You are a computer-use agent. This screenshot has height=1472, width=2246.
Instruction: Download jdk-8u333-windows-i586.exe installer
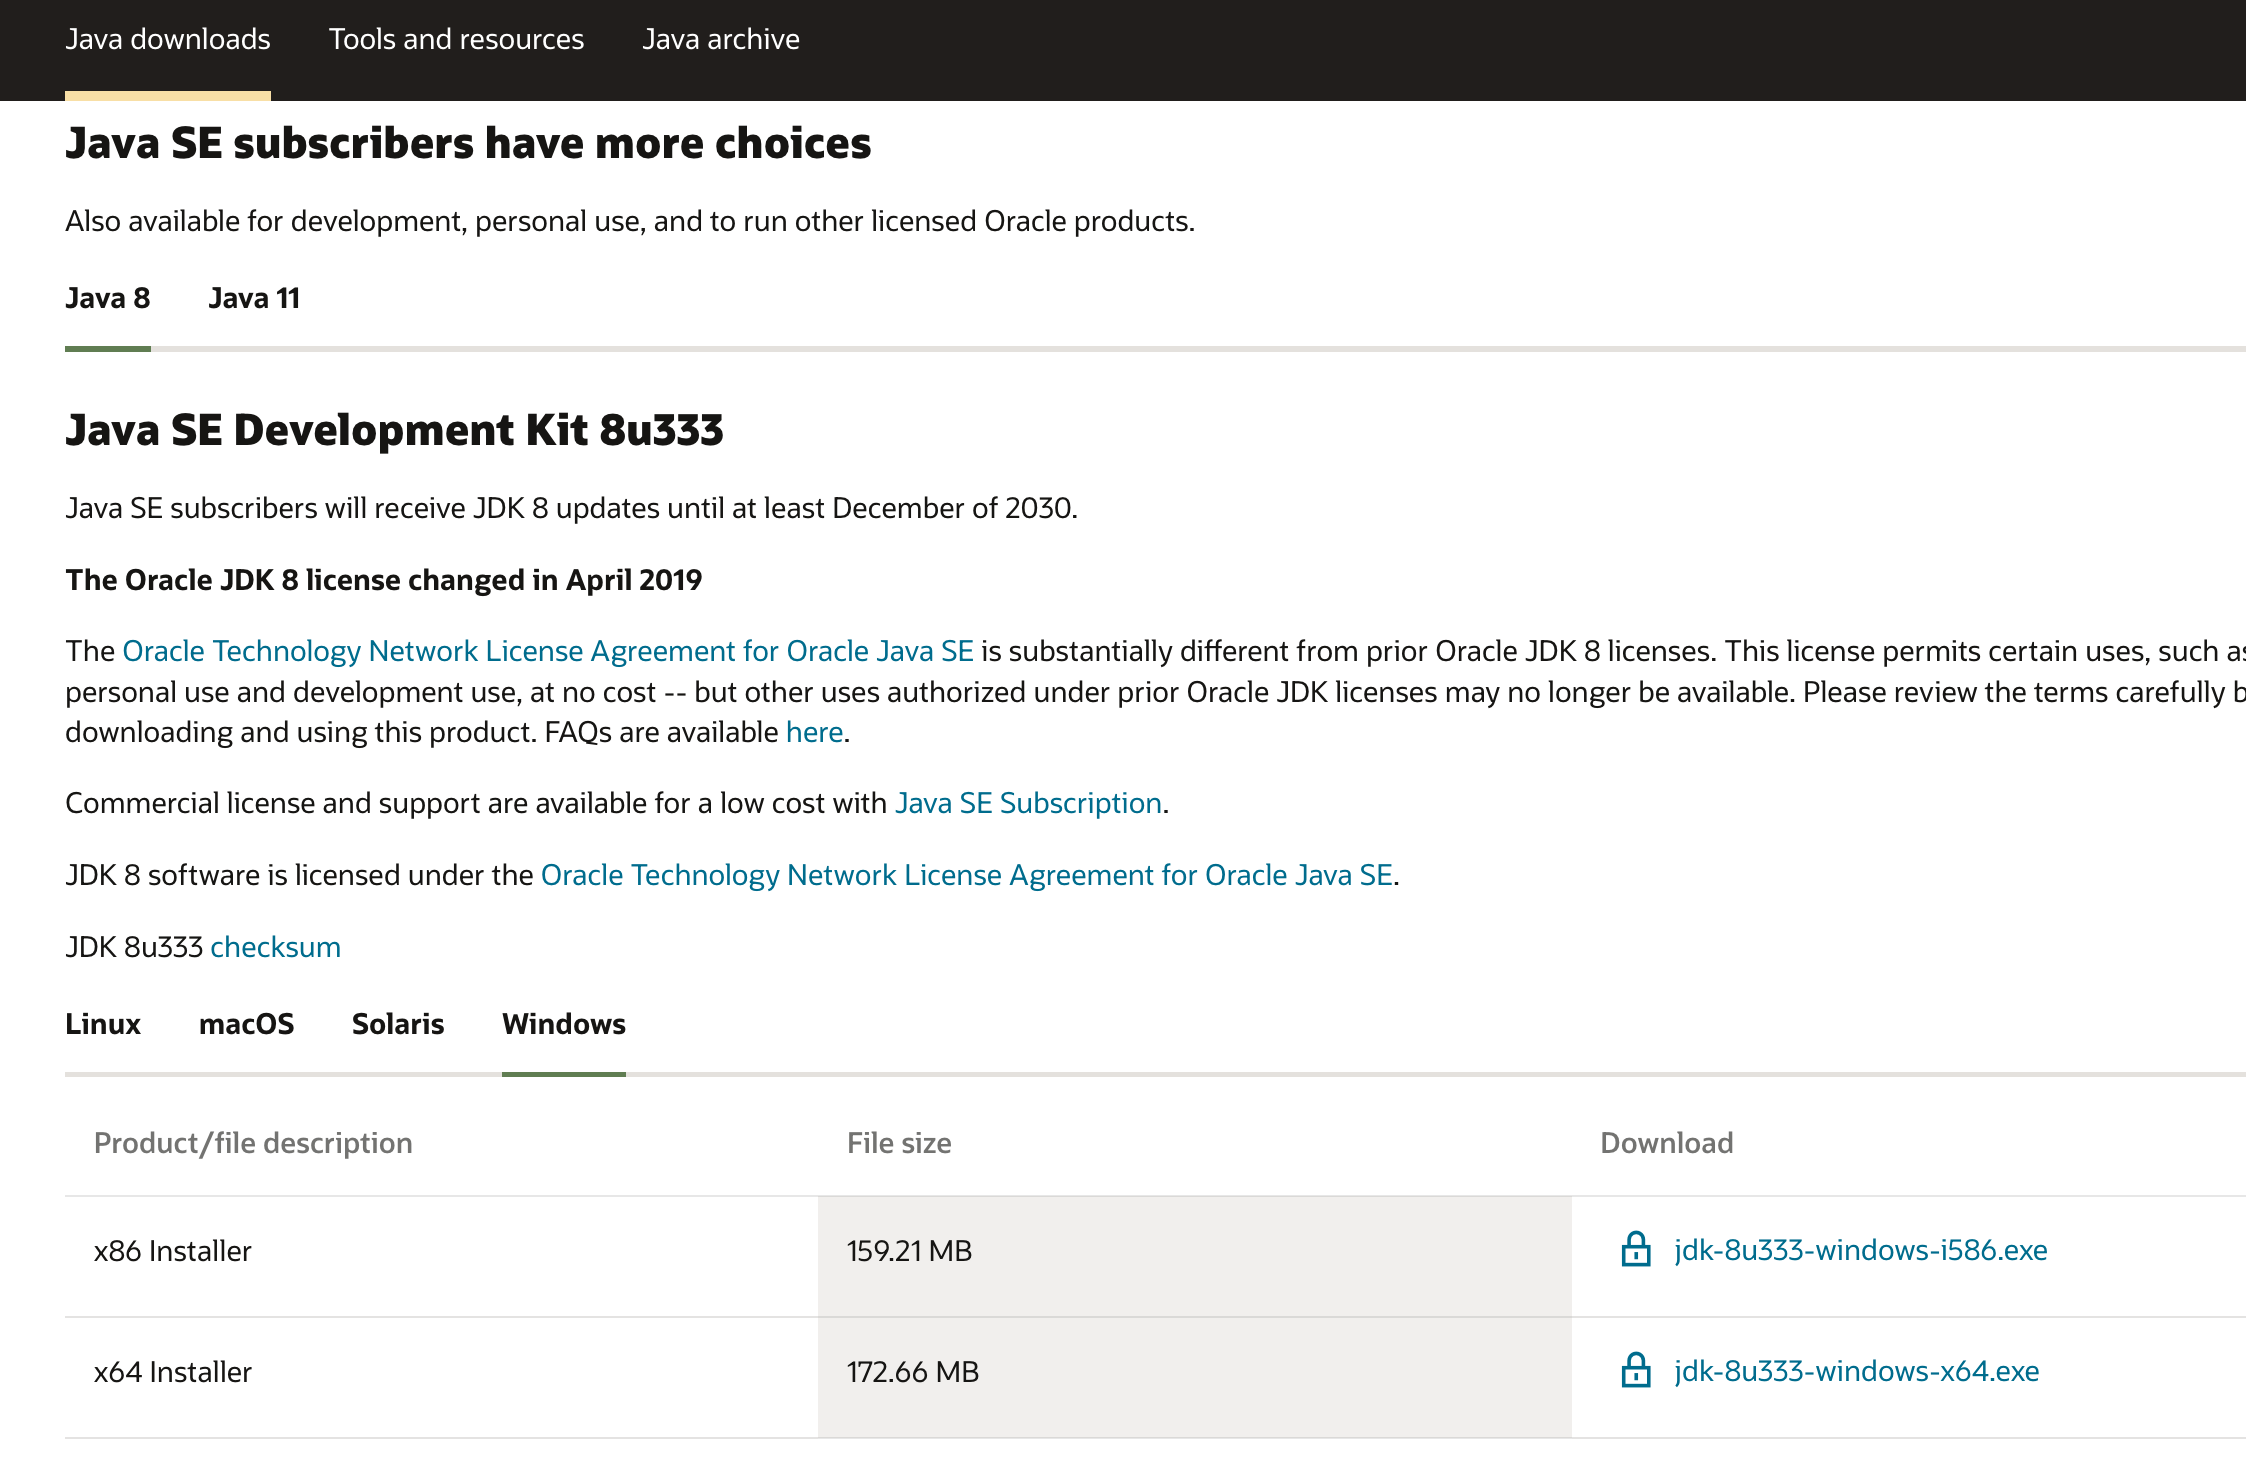1860,1251
